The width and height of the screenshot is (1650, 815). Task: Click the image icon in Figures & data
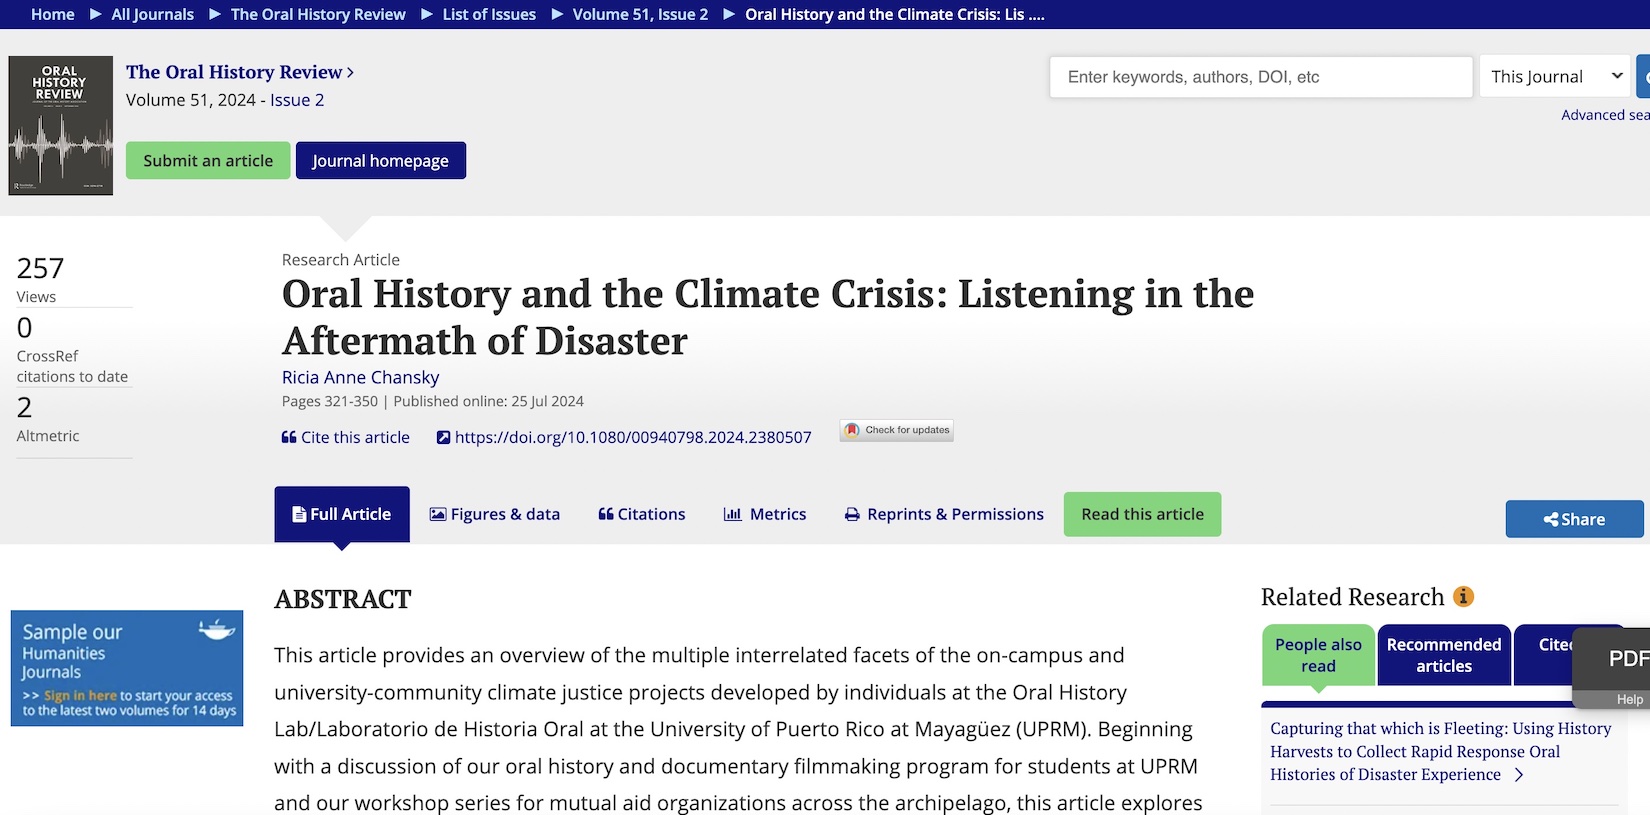[438, 514]
